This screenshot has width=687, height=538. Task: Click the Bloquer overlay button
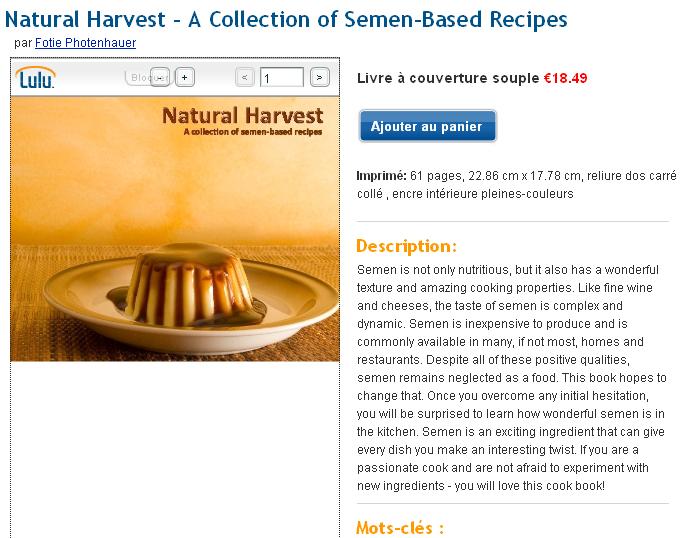click(x=140, y=77)
